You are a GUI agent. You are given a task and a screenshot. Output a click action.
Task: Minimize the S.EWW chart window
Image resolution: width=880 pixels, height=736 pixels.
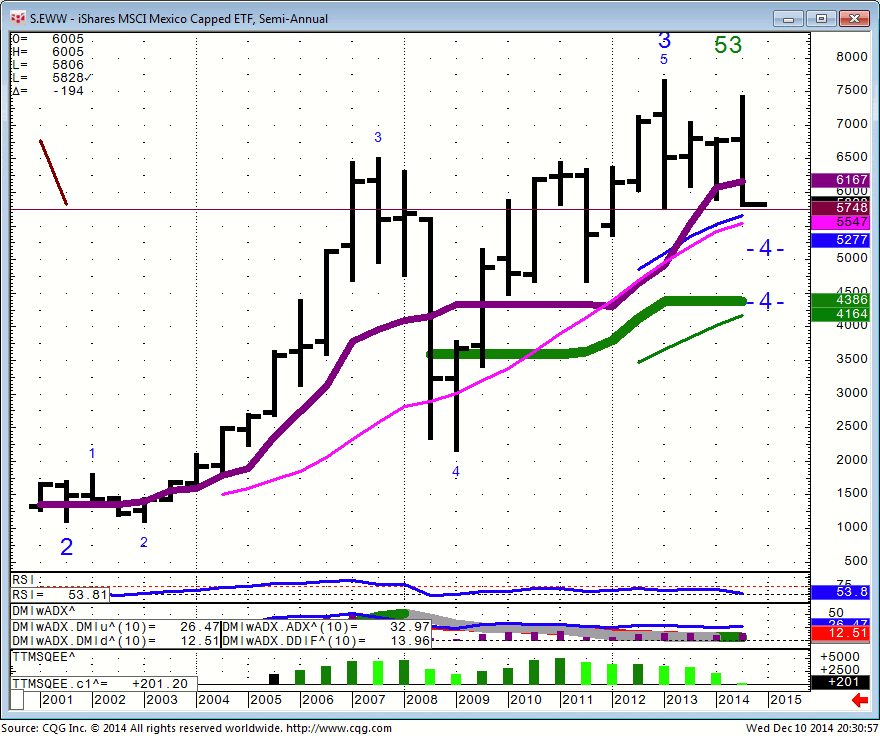click(x=788, y=19)
